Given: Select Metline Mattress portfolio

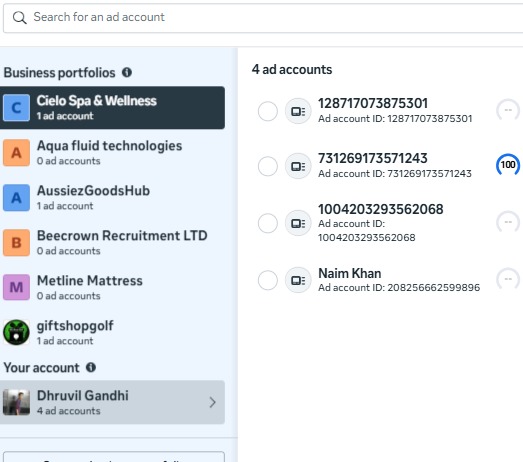Looking at the screenshot, I should point(112,288).
